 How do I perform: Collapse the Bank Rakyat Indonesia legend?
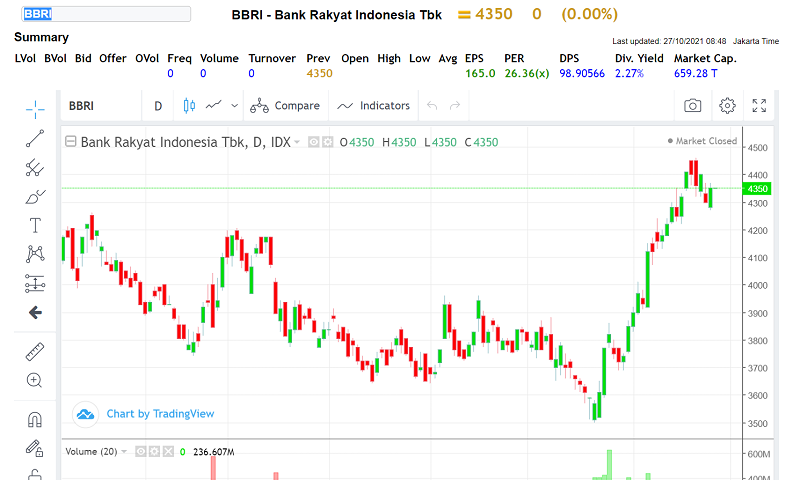tap(70, 142)
